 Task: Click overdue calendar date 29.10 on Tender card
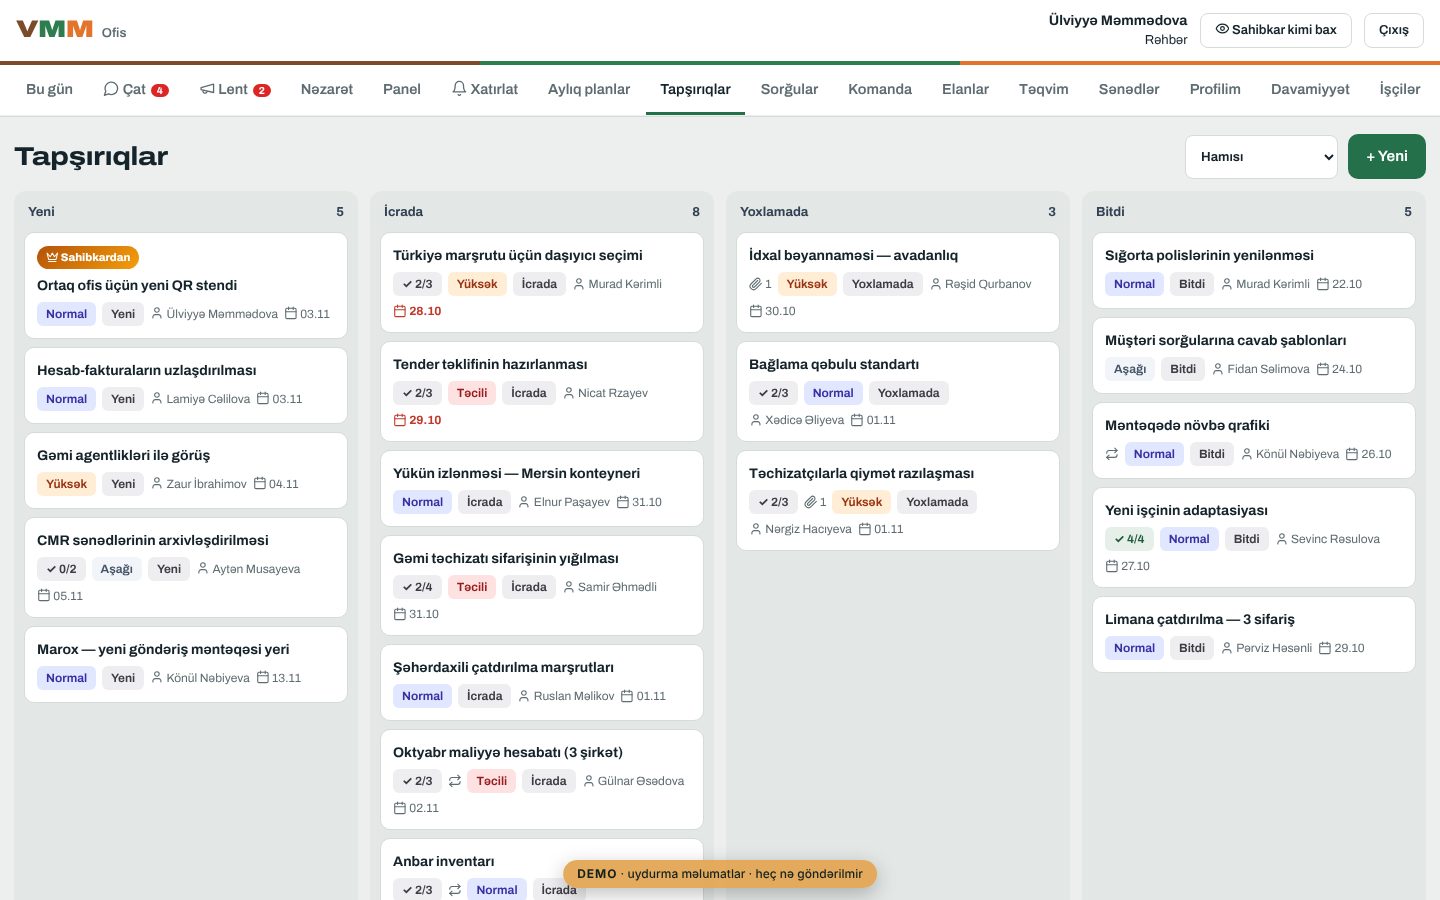click(x=418, y=420)
